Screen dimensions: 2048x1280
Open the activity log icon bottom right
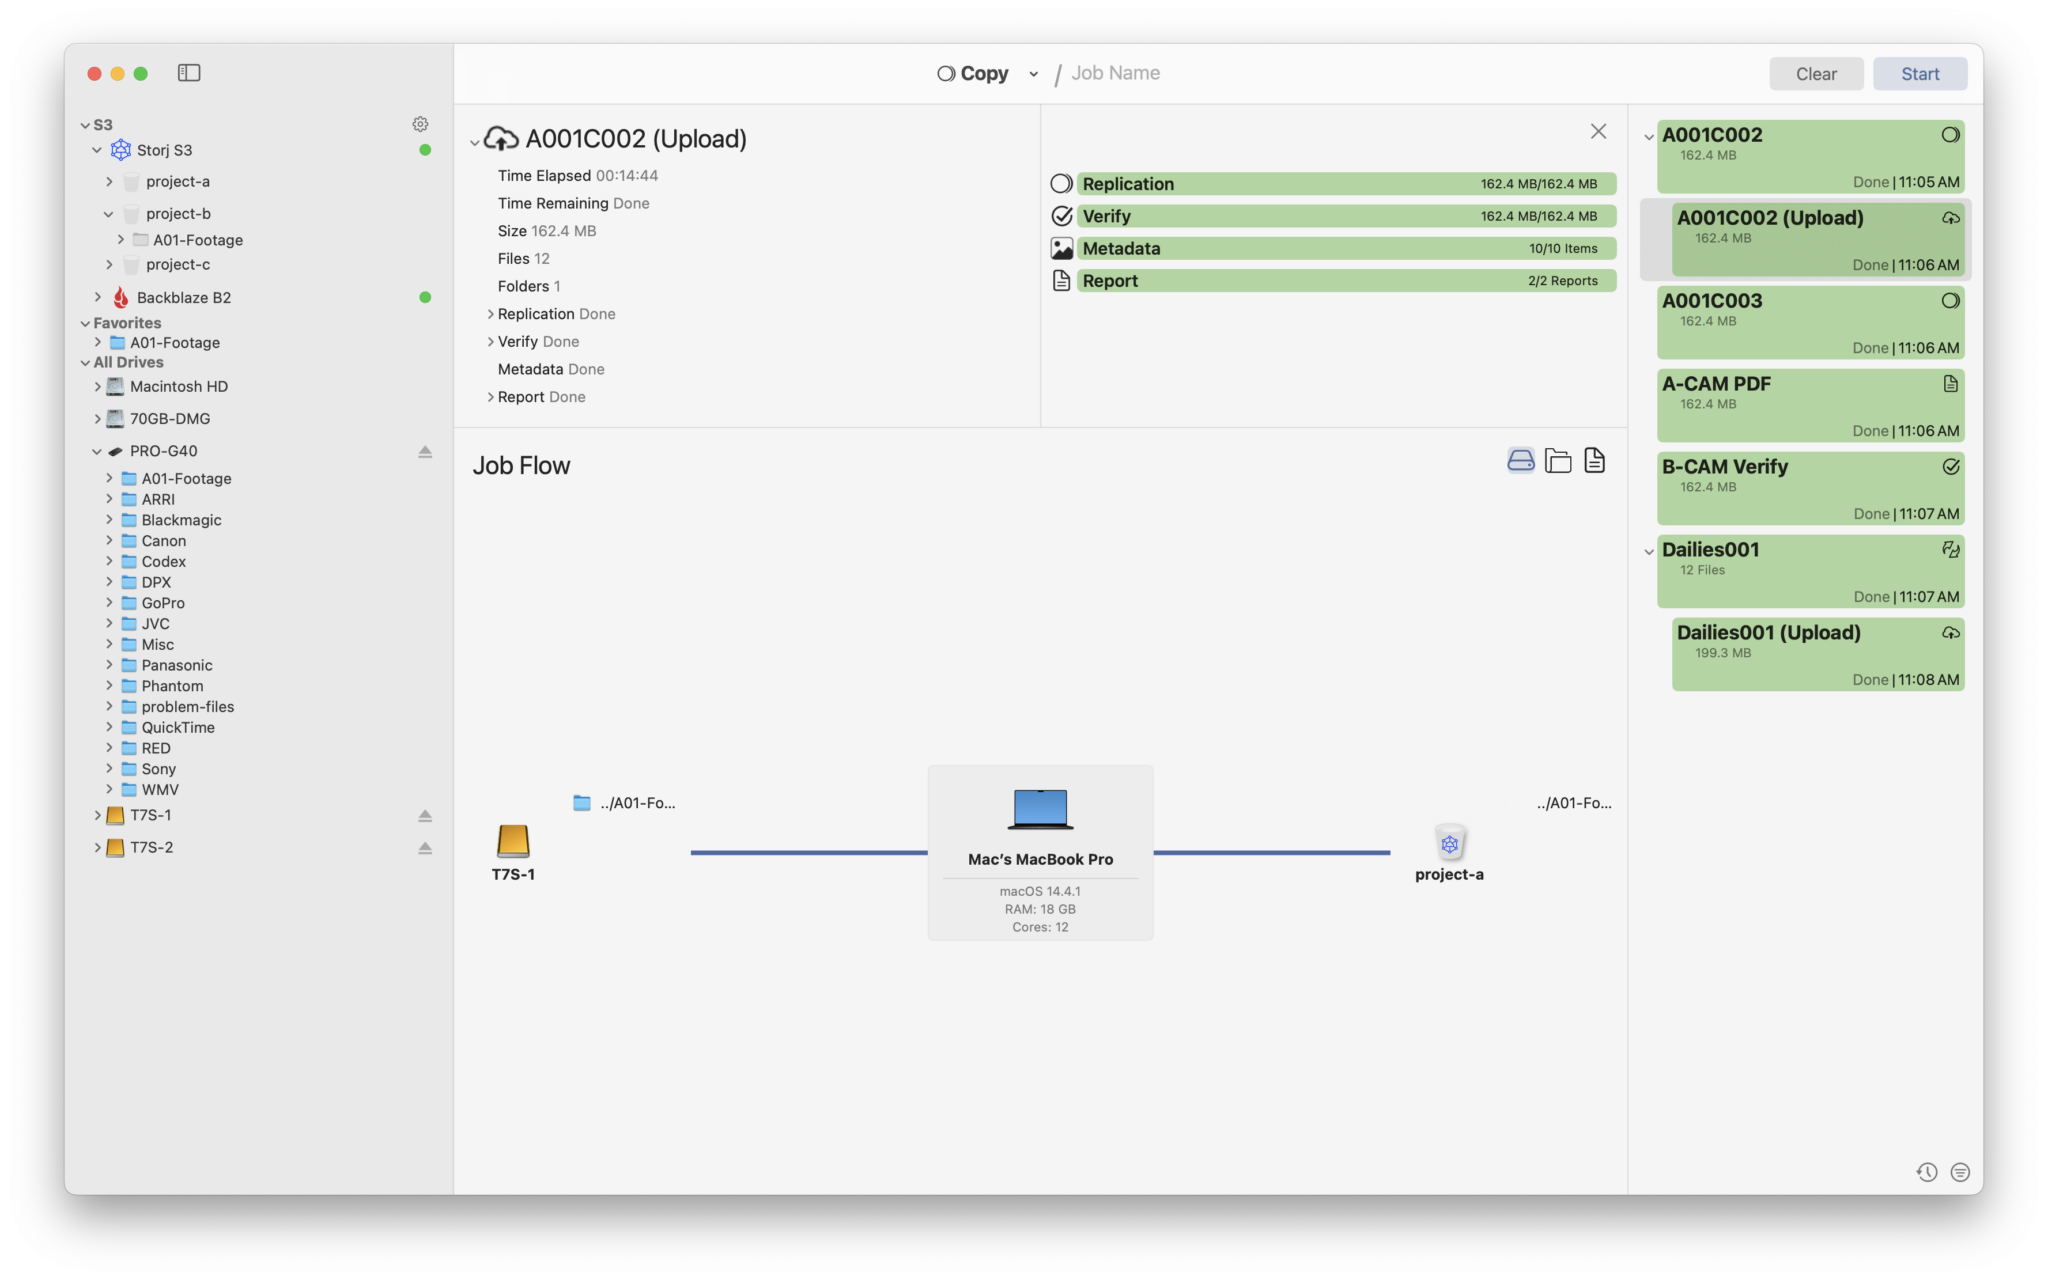point(1959,1171)
